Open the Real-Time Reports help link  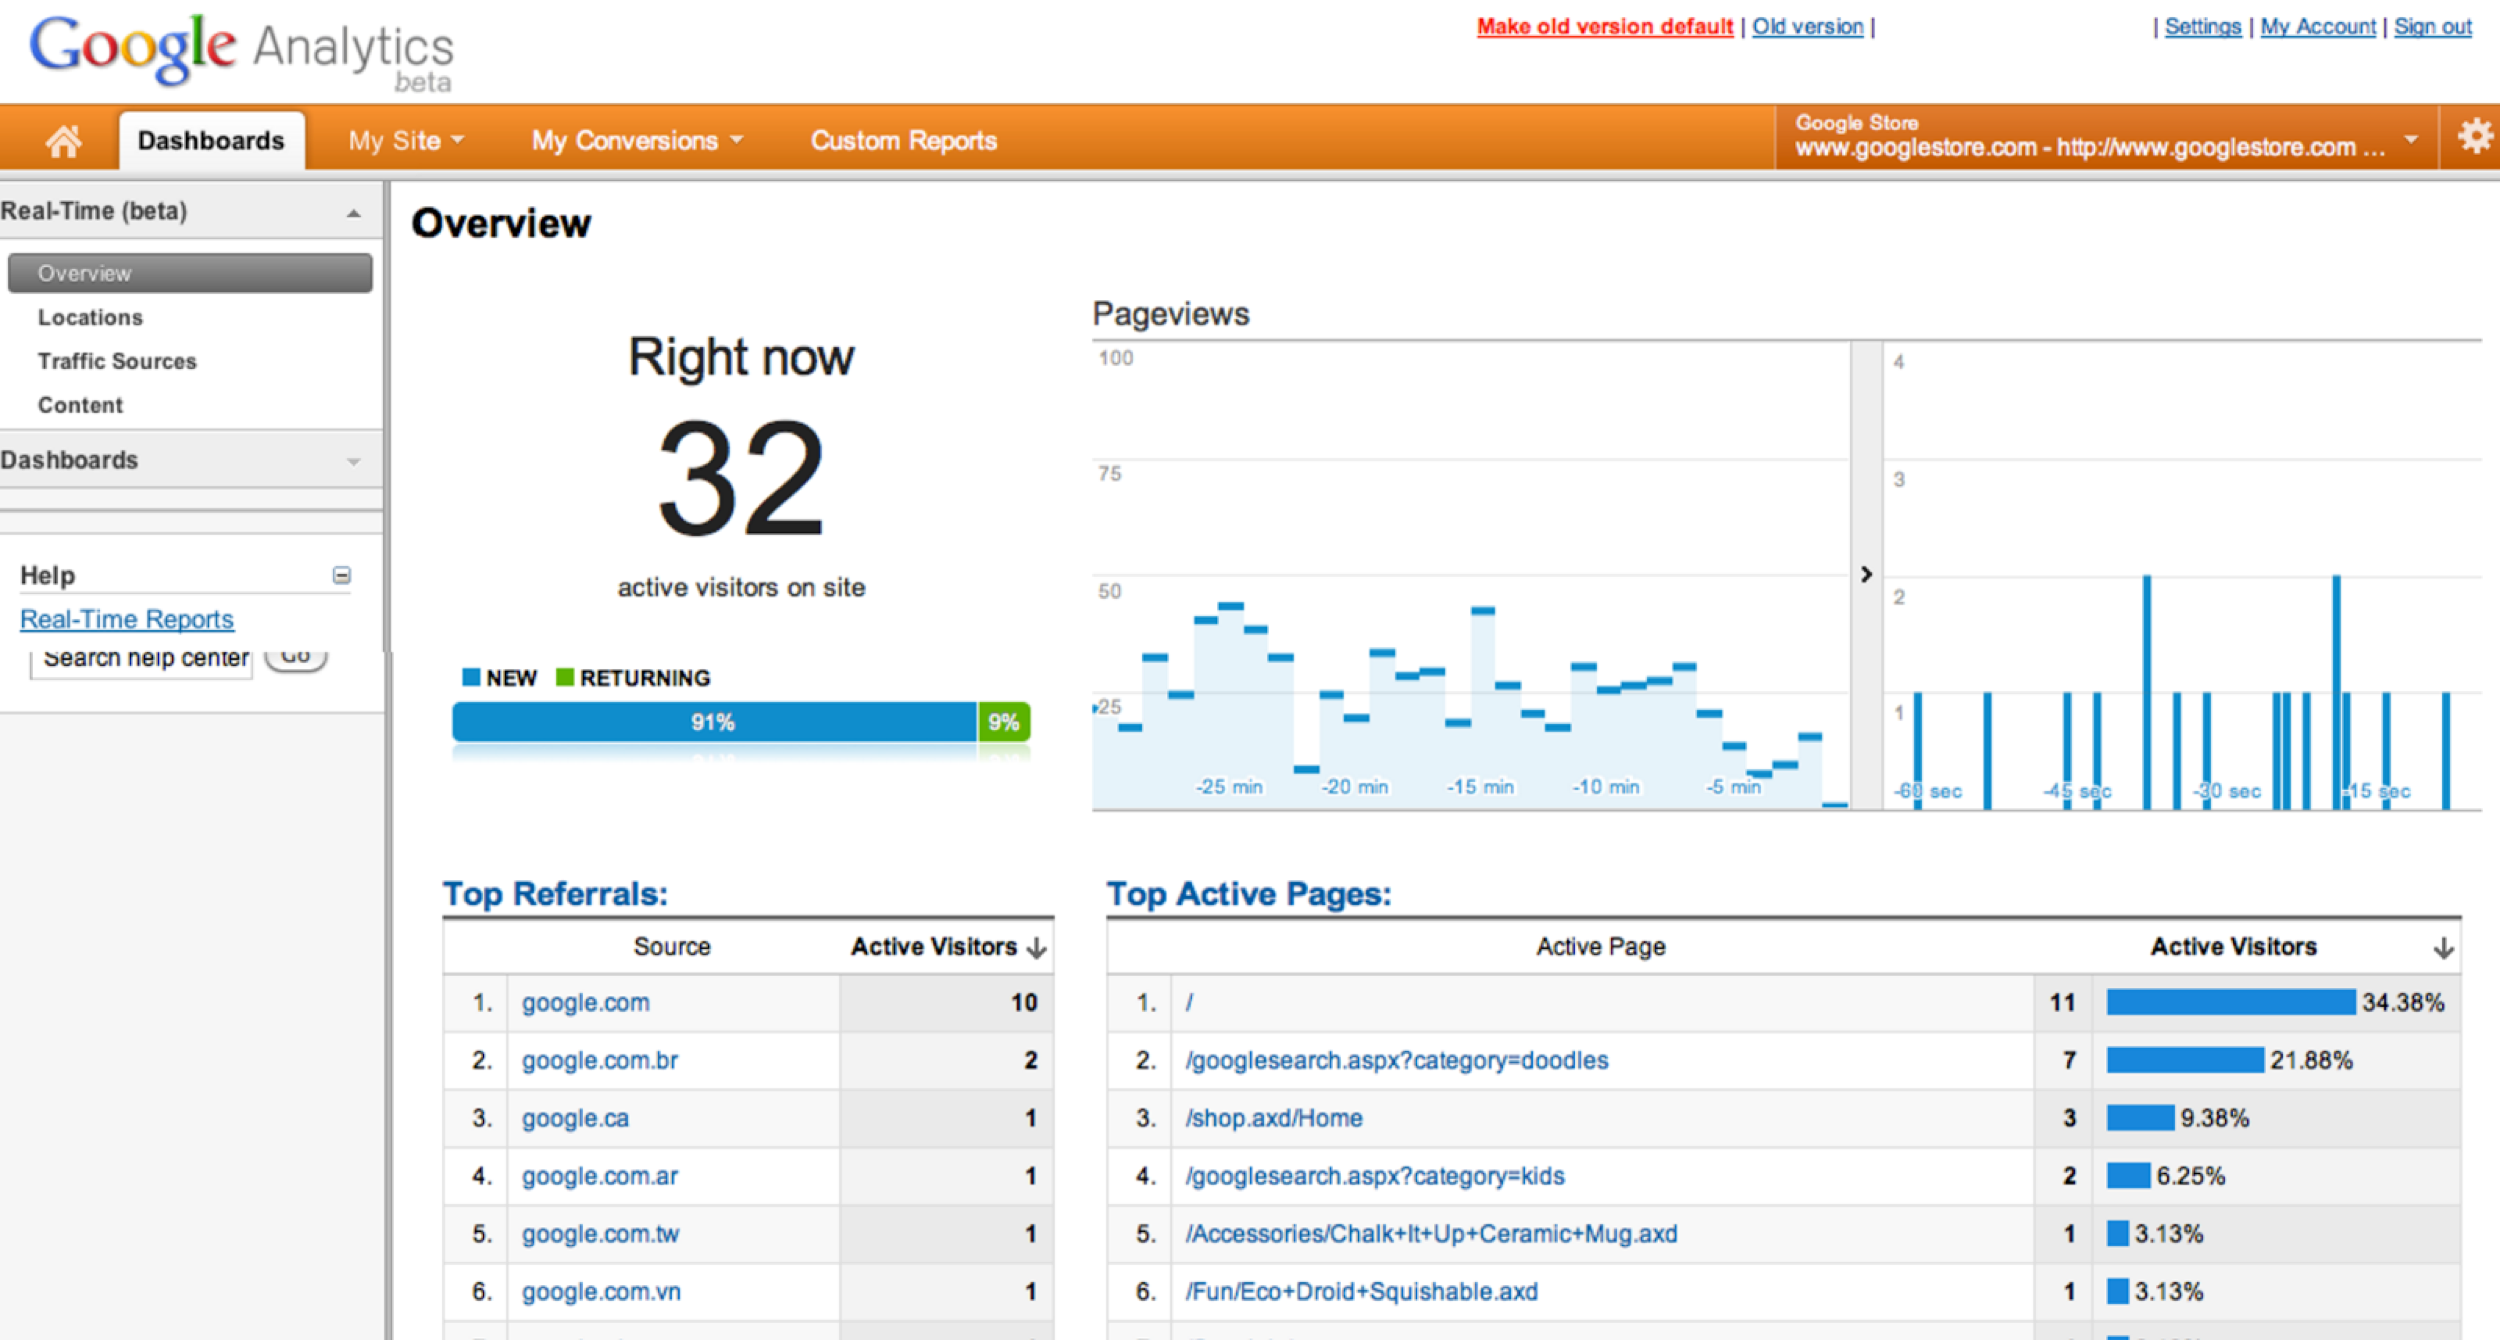click(x=127, y=619)
